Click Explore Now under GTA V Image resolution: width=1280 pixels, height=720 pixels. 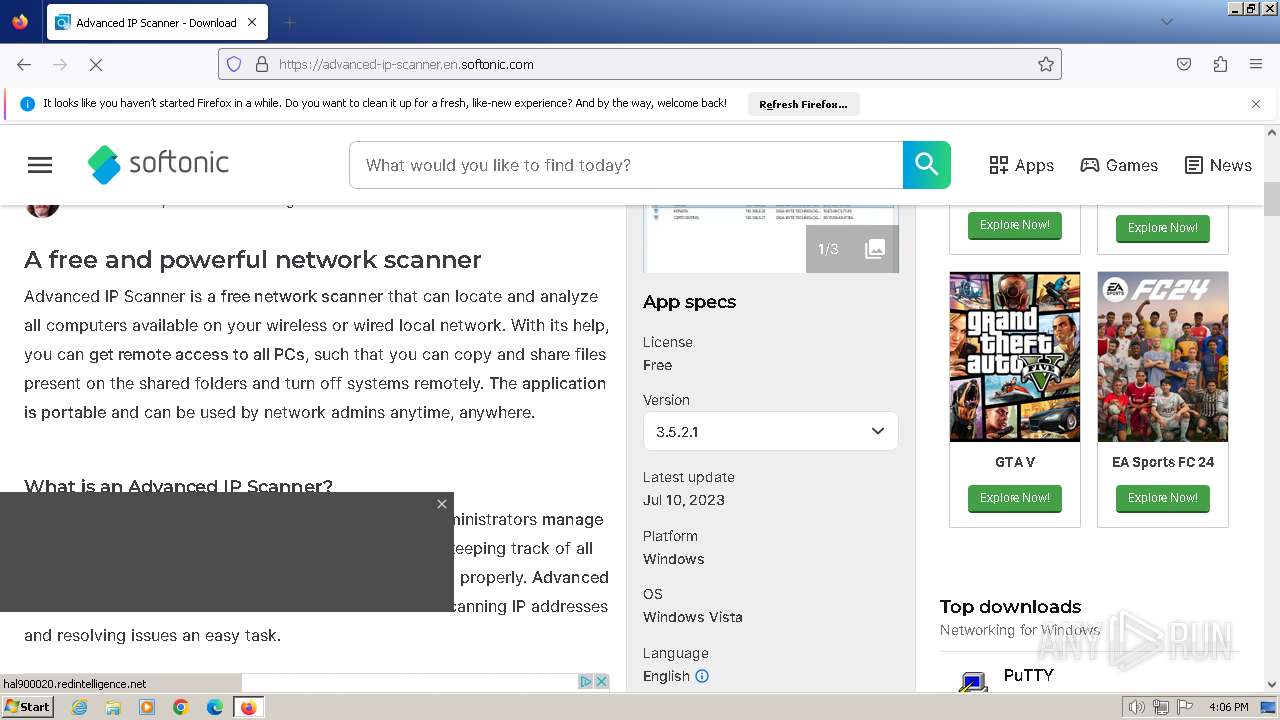(x=1014, y=498)
